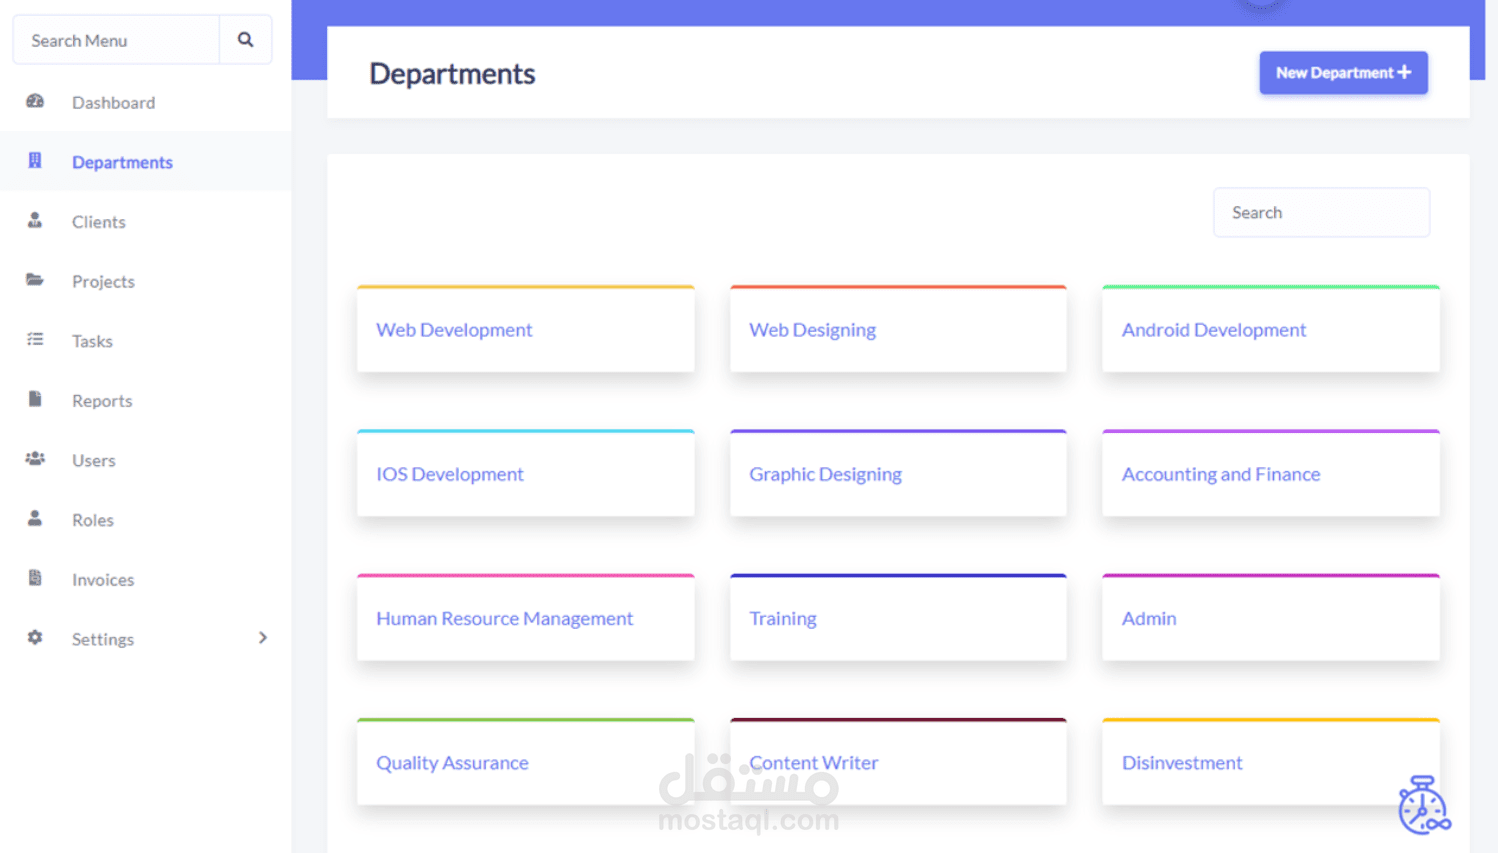Open the Content Writer department card
This screenshot has height=853, width=1498.
[898, 761]
